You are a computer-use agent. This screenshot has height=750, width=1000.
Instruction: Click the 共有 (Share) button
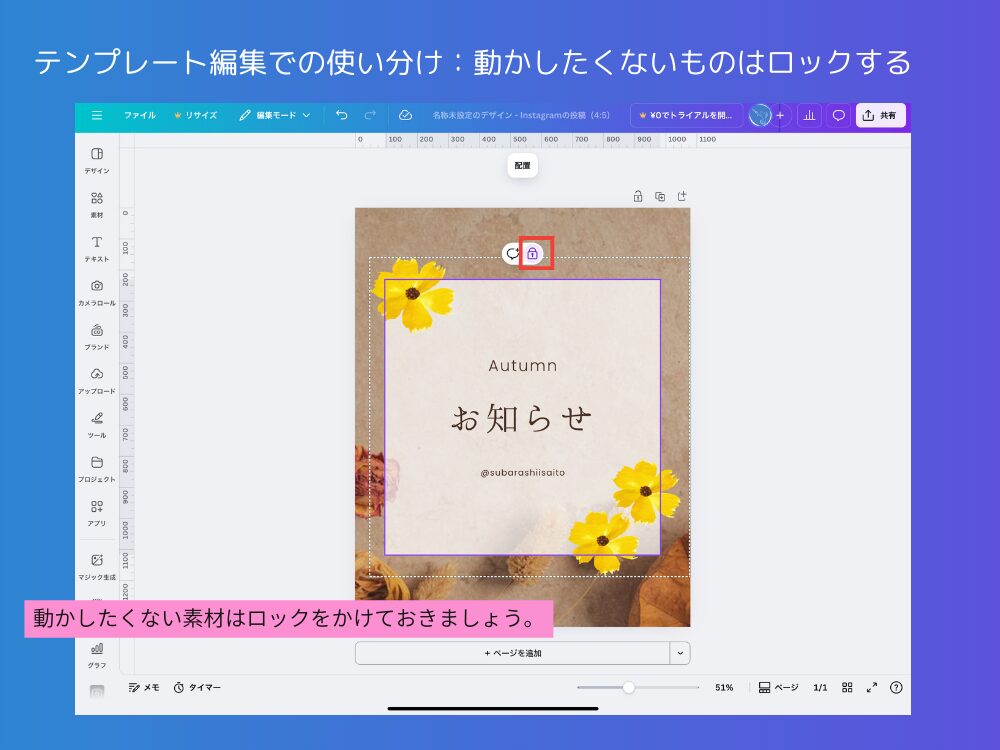881,115
